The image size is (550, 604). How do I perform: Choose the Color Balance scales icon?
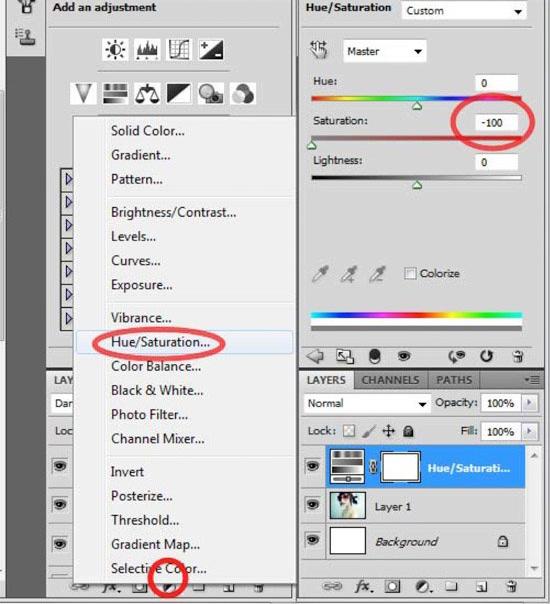pyautogui.click(x=147, y=94)
